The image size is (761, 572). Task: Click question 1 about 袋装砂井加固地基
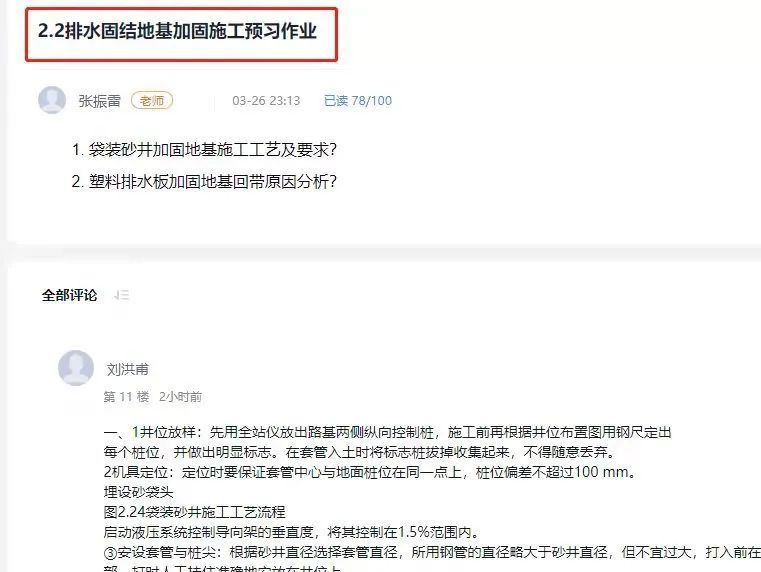pos(204,149)
